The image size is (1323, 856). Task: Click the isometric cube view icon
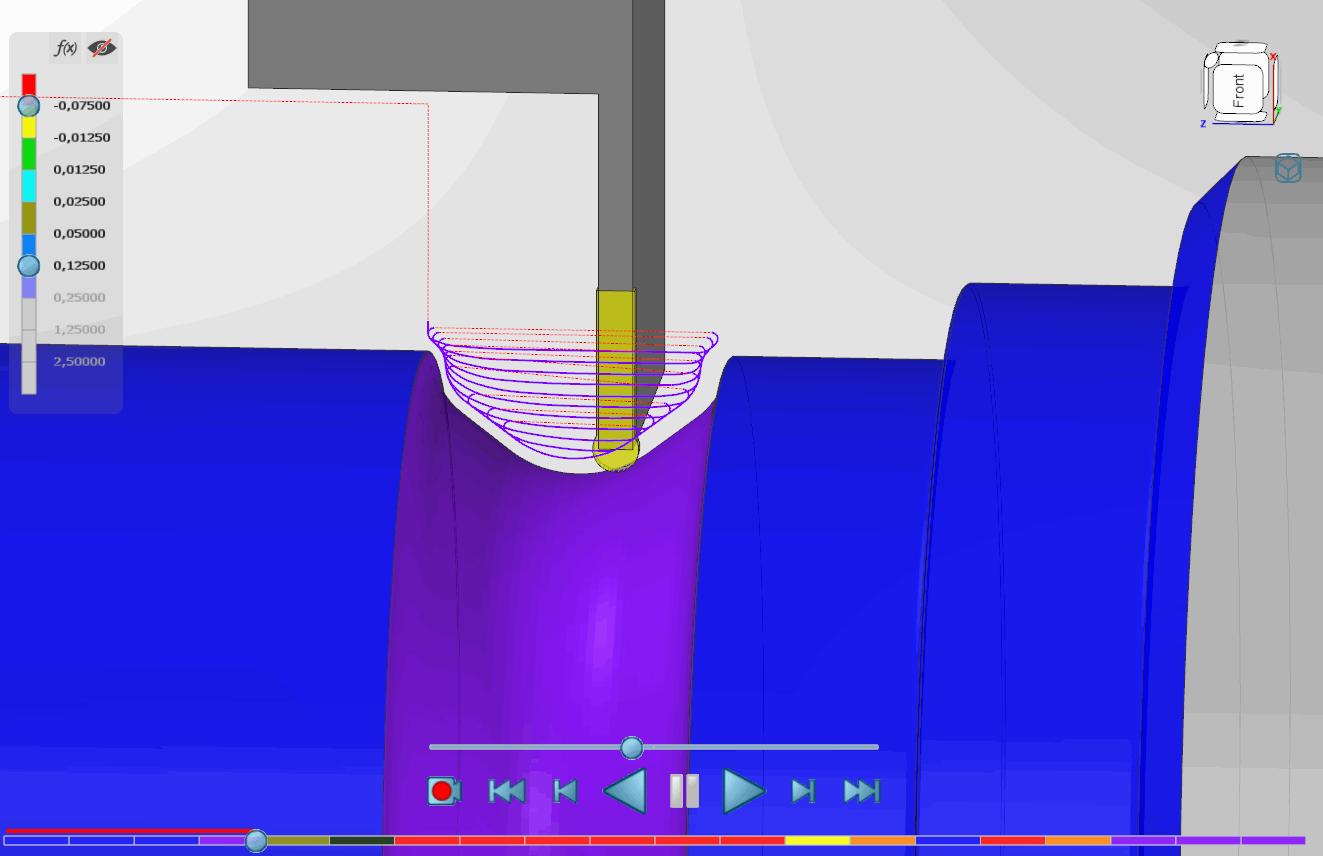[x=1288, y=169]
